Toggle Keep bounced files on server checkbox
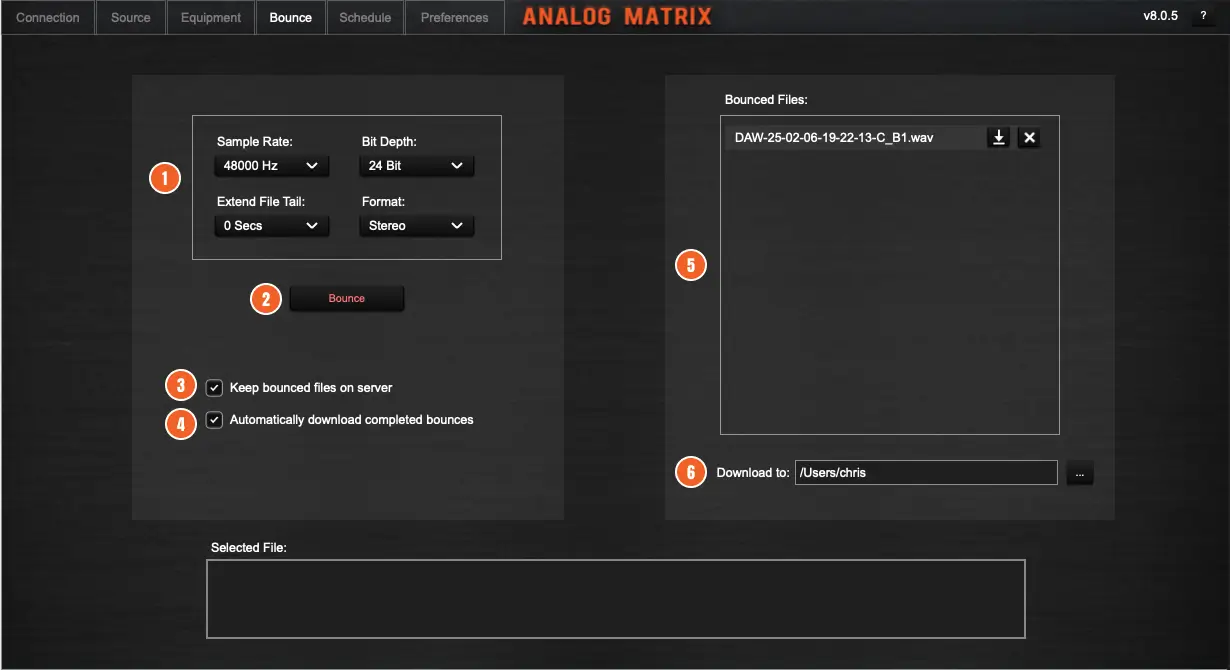This screenshot has height=670, width=1230. point(214,387)
